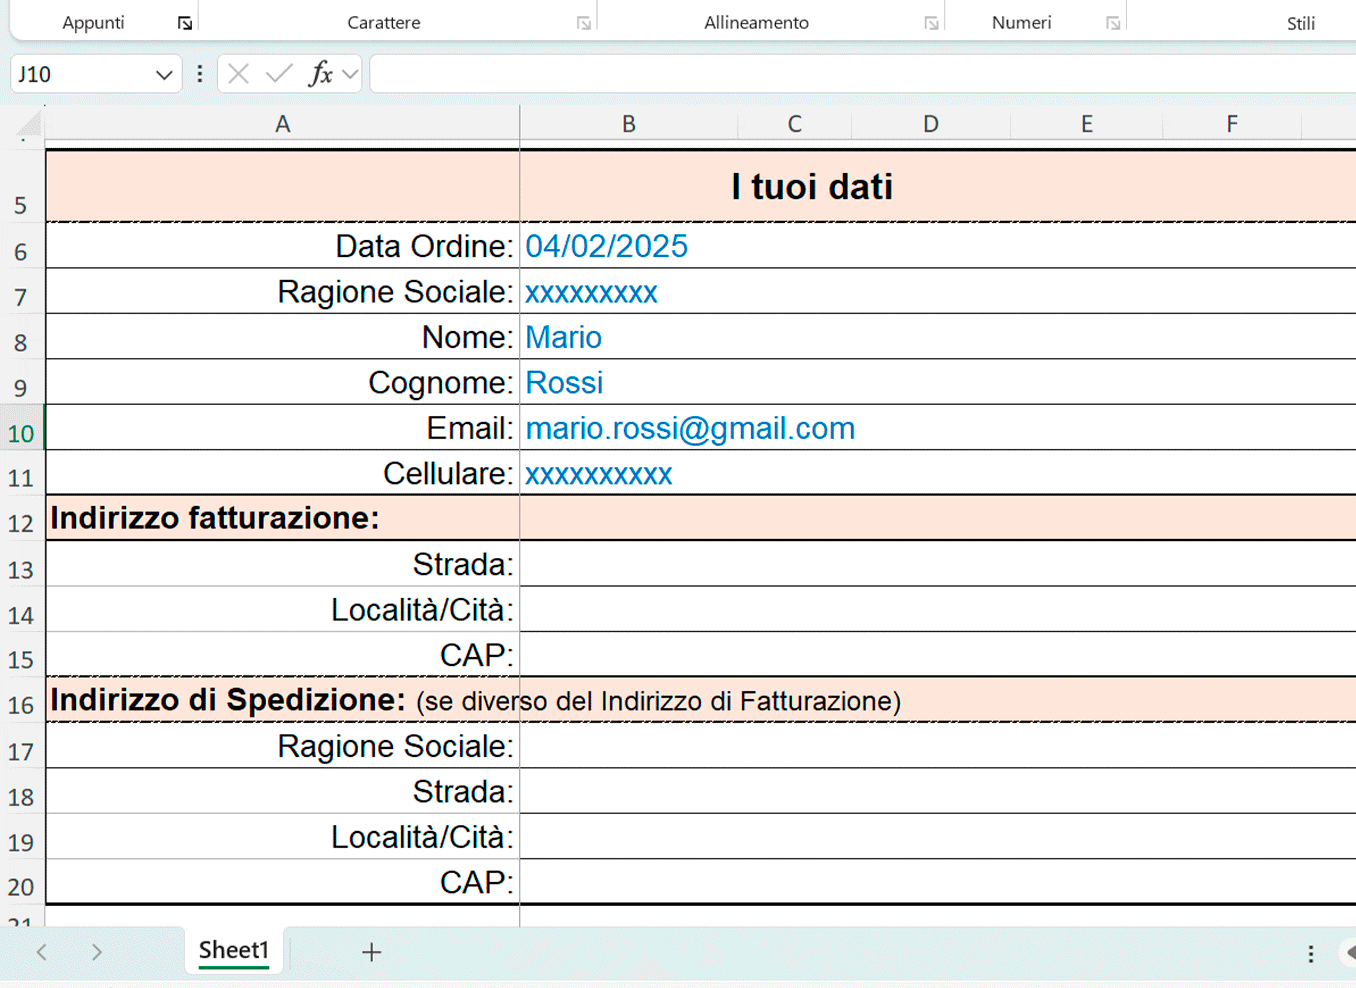Click the empty Strada value cell in row 13
This screenshot has width=1356, height=988.
pyautogui.click(x=938, y=564)
